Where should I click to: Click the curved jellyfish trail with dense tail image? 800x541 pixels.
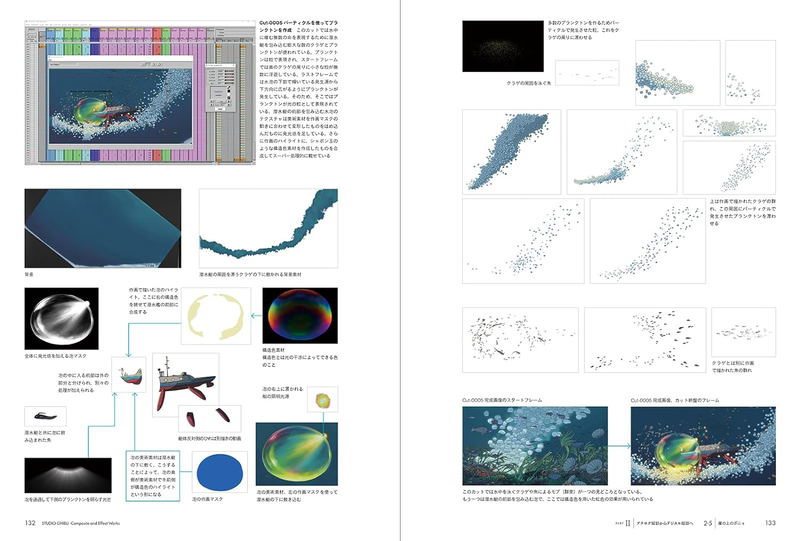(x=622, y=152)
